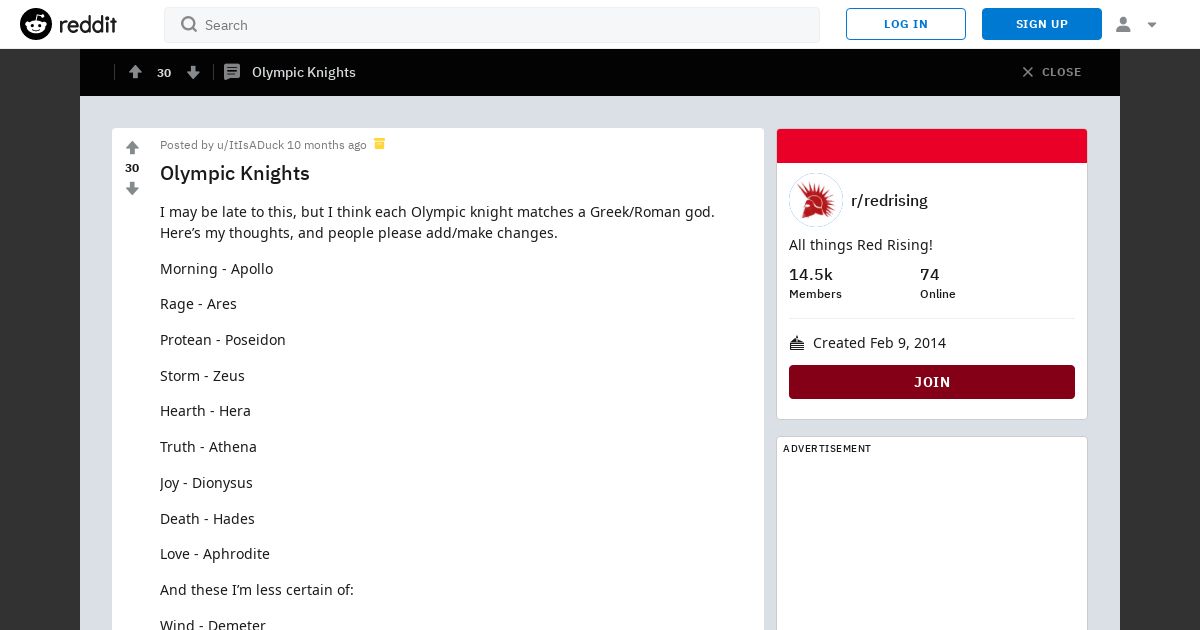Upvote the post in the black top bar

pyautogui.click(x=136, y=72)
